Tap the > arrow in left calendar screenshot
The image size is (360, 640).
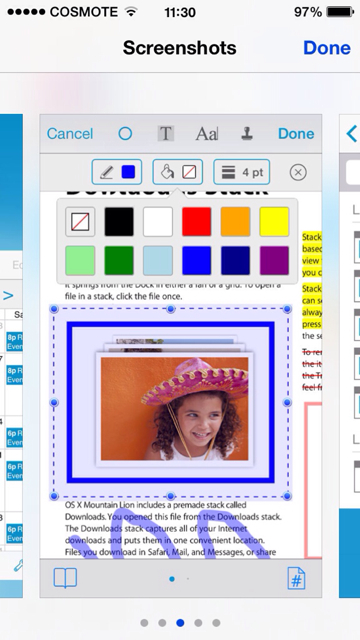coord(8,296)
